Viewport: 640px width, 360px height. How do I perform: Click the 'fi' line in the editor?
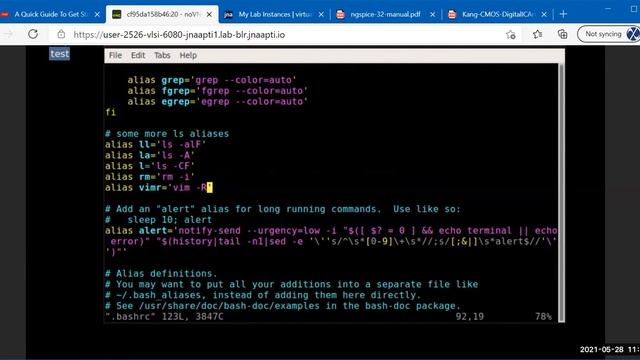pyautogui.click(x=111, y=112)
